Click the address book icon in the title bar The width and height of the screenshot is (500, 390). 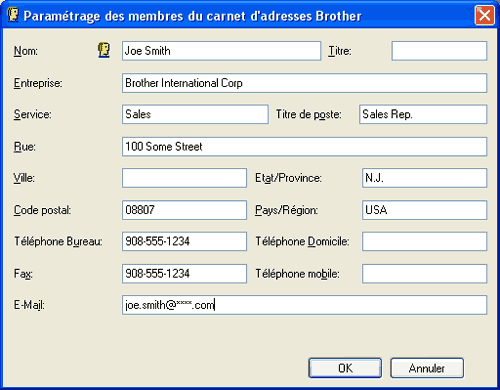click(13, 15)
